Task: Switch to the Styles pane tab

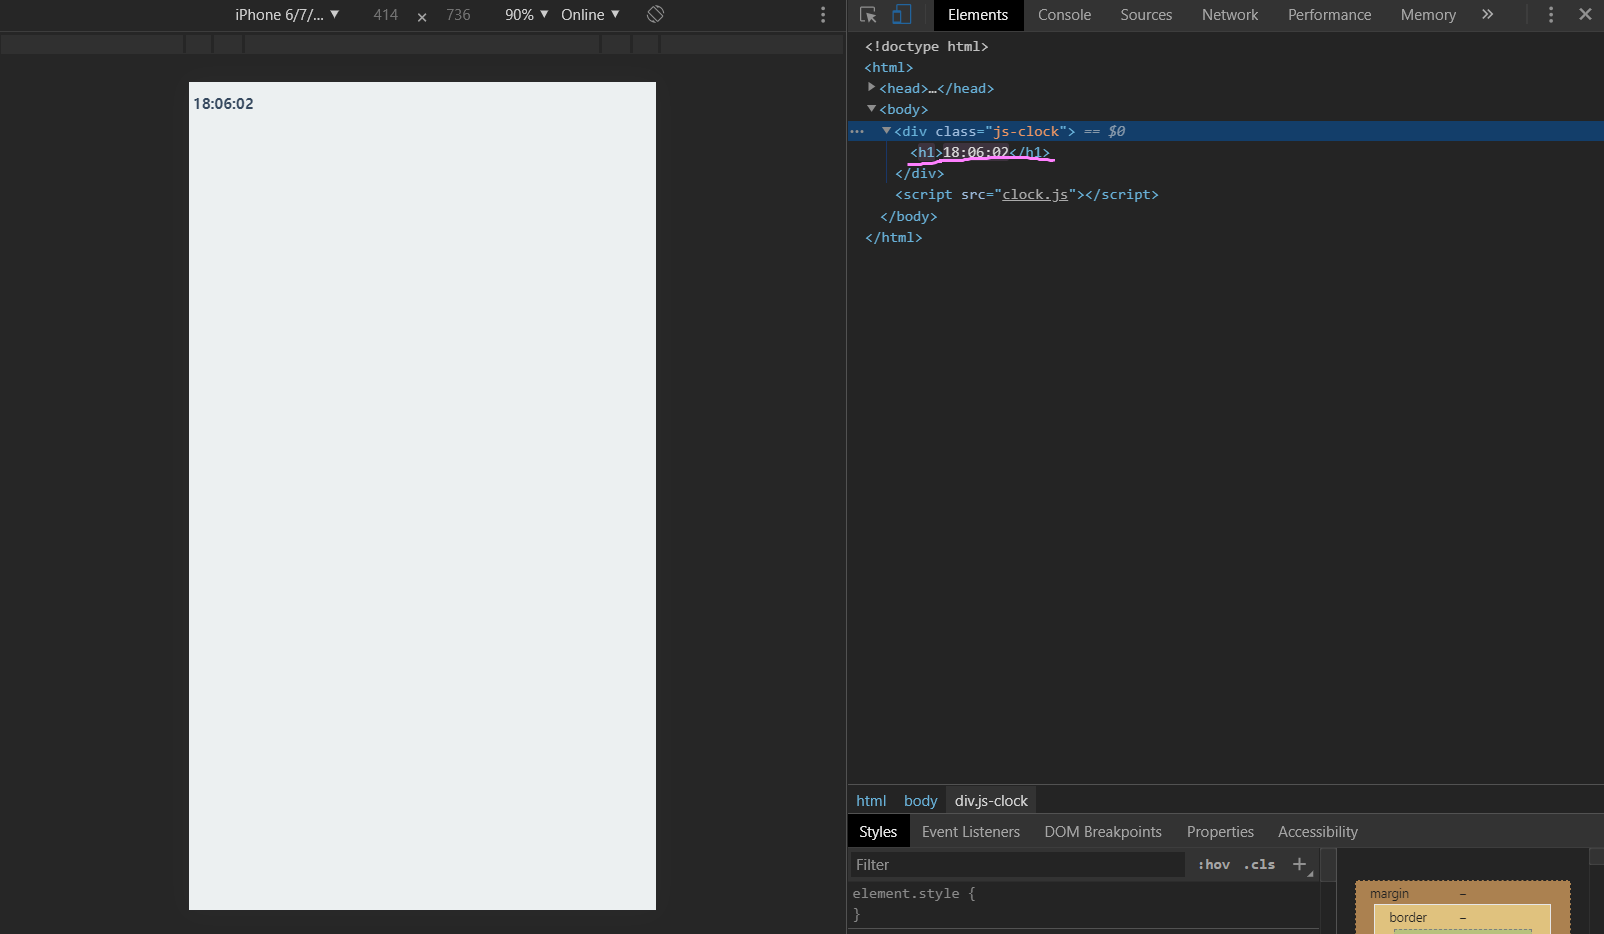Action: click(878, 832)
